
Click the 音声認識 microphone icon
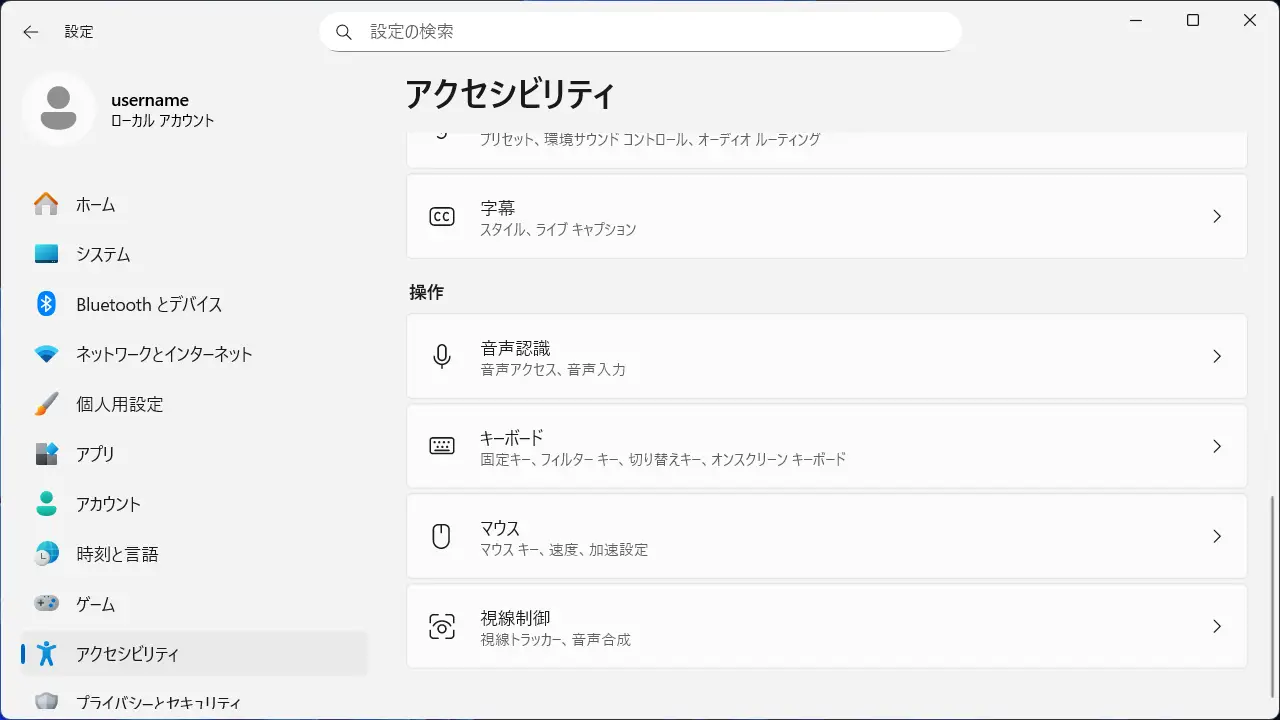(442, 357)
